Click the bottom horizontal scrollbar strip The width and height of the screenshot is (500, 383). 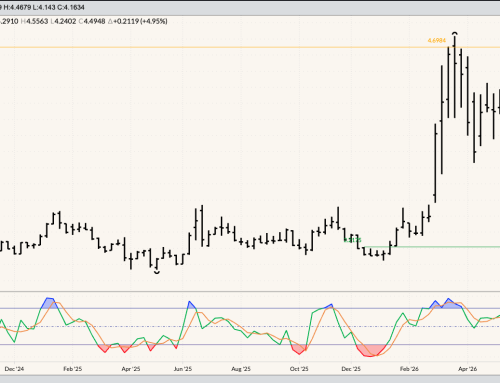[250, 379]
